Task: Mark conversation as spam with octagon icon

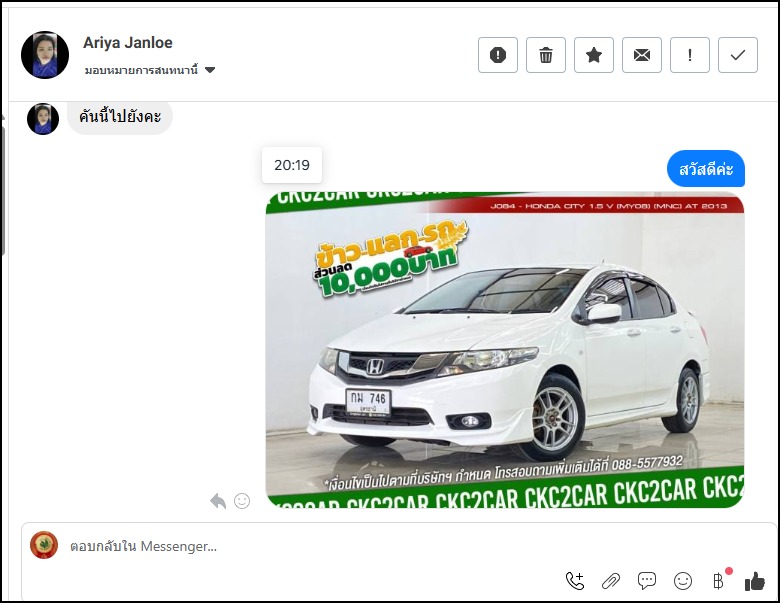Action: coord(498,55)
